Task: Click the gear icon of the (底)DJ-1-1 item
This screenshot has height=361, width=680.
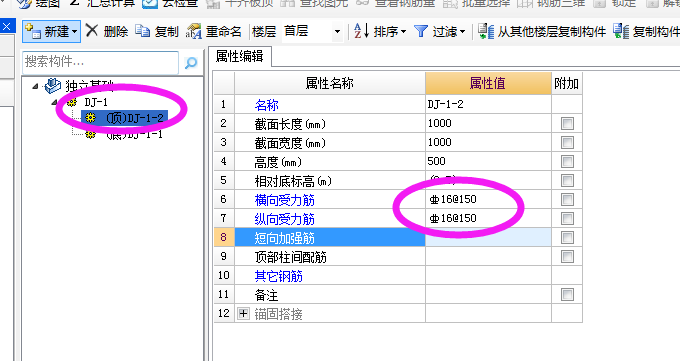Action: click(x=90, y=134)
